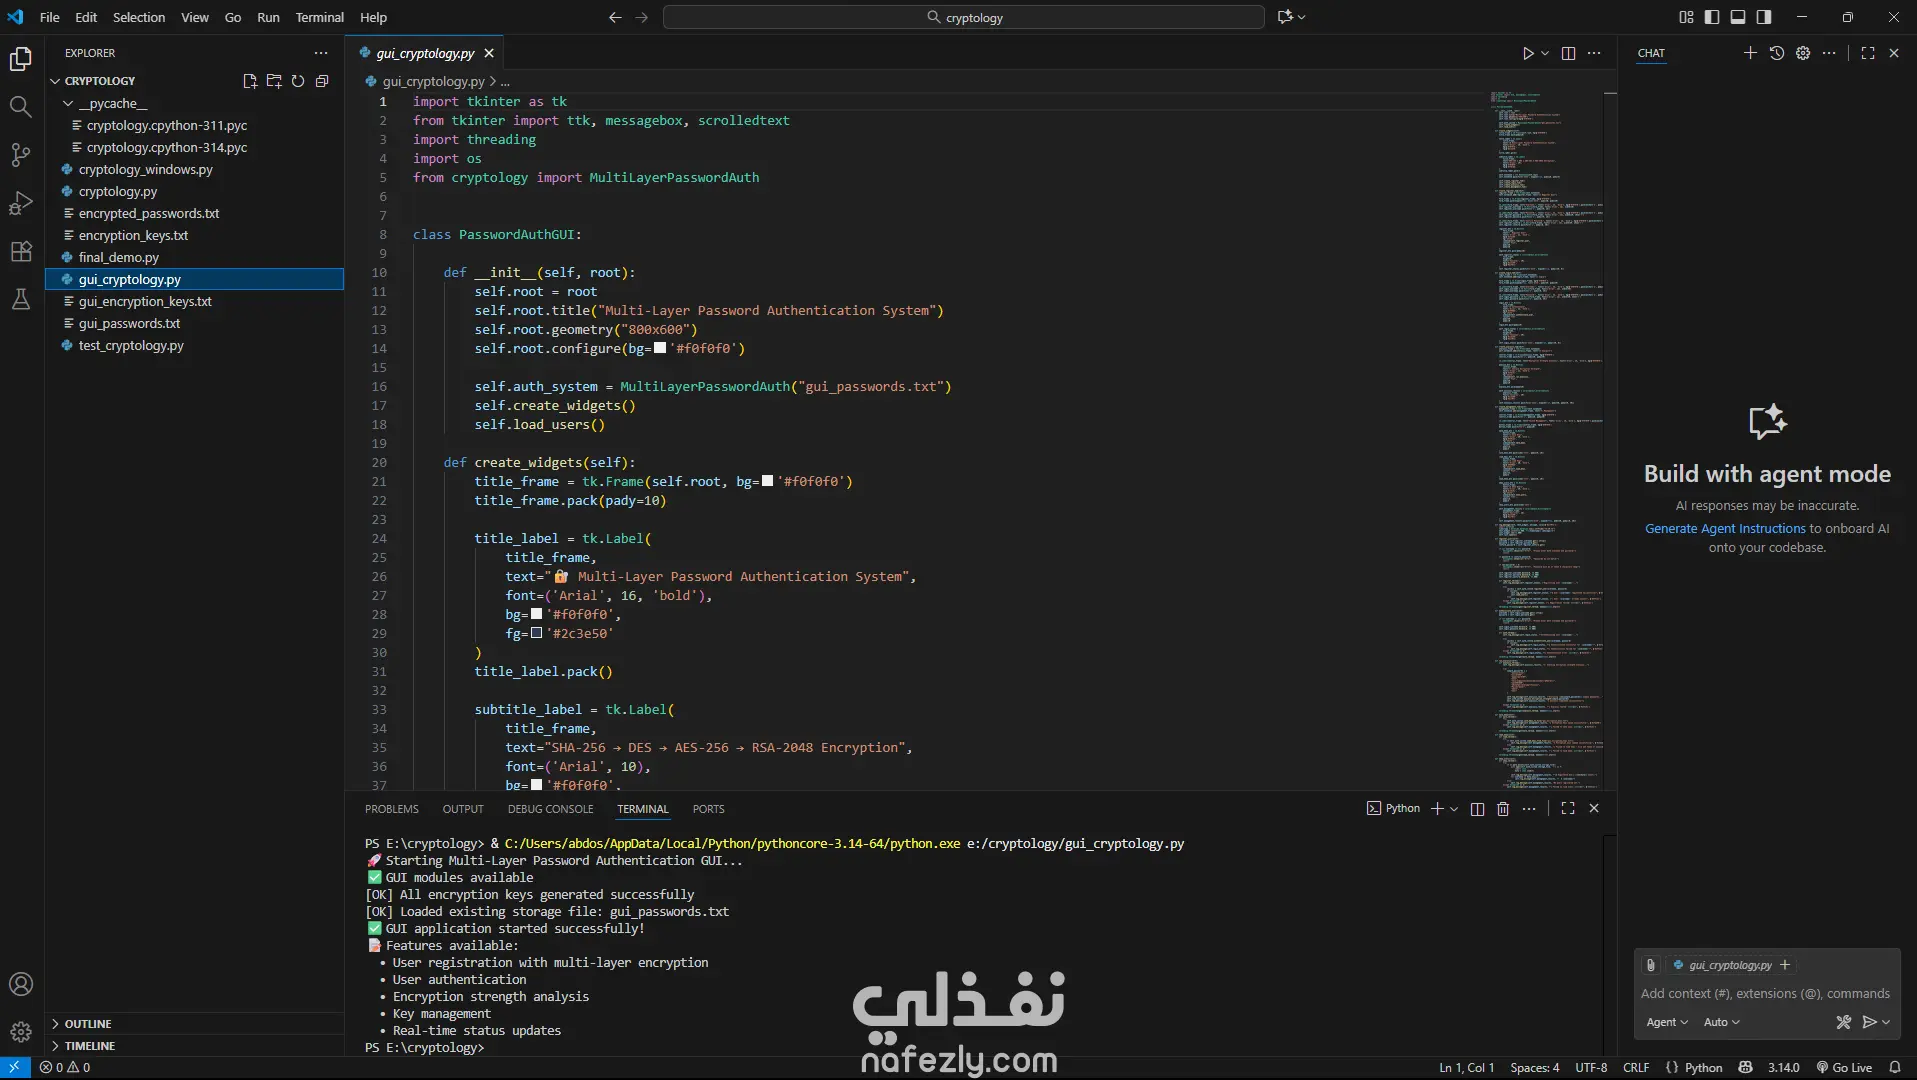
Task: Click Go Live in status bar
Action: coord(1844,1067)
